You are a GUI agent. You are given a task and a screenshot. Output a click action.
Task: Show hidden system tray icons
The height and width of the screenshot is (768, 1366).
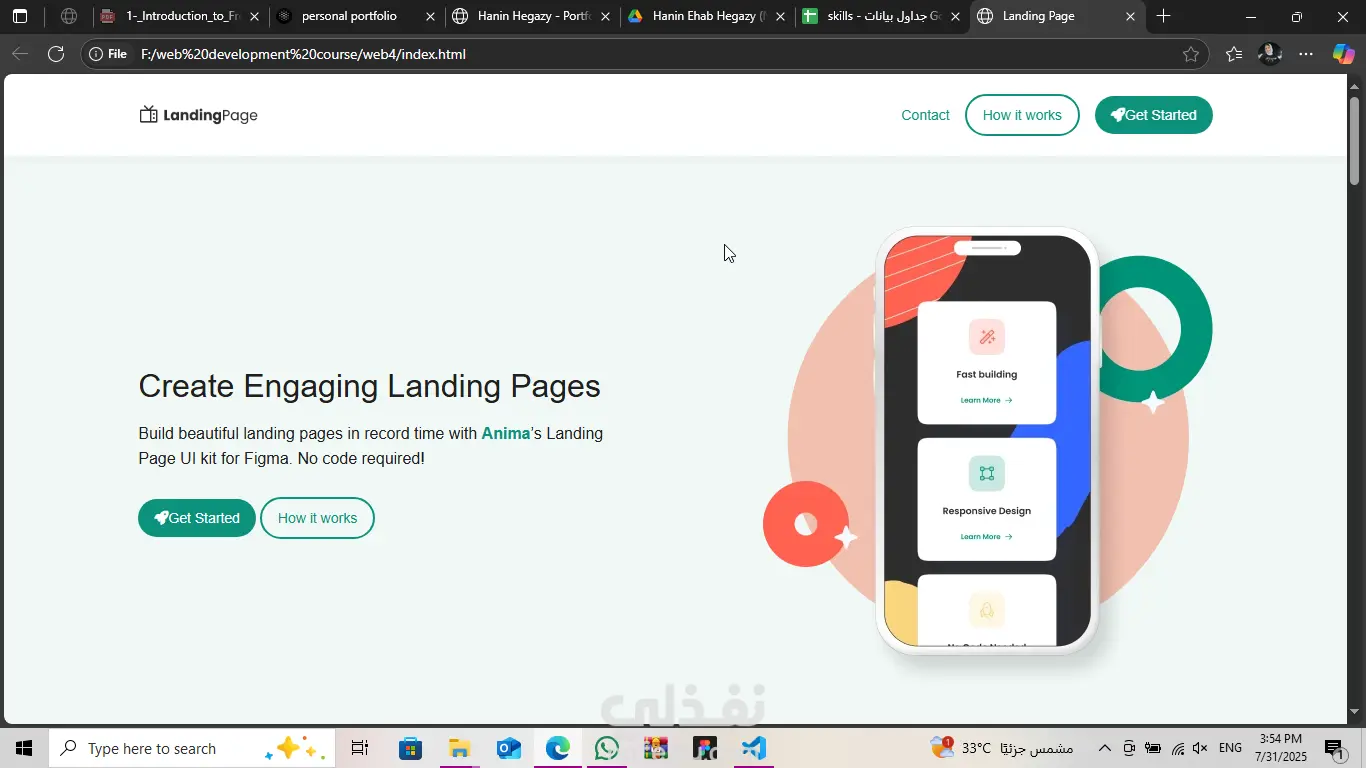coord(1105,748)
